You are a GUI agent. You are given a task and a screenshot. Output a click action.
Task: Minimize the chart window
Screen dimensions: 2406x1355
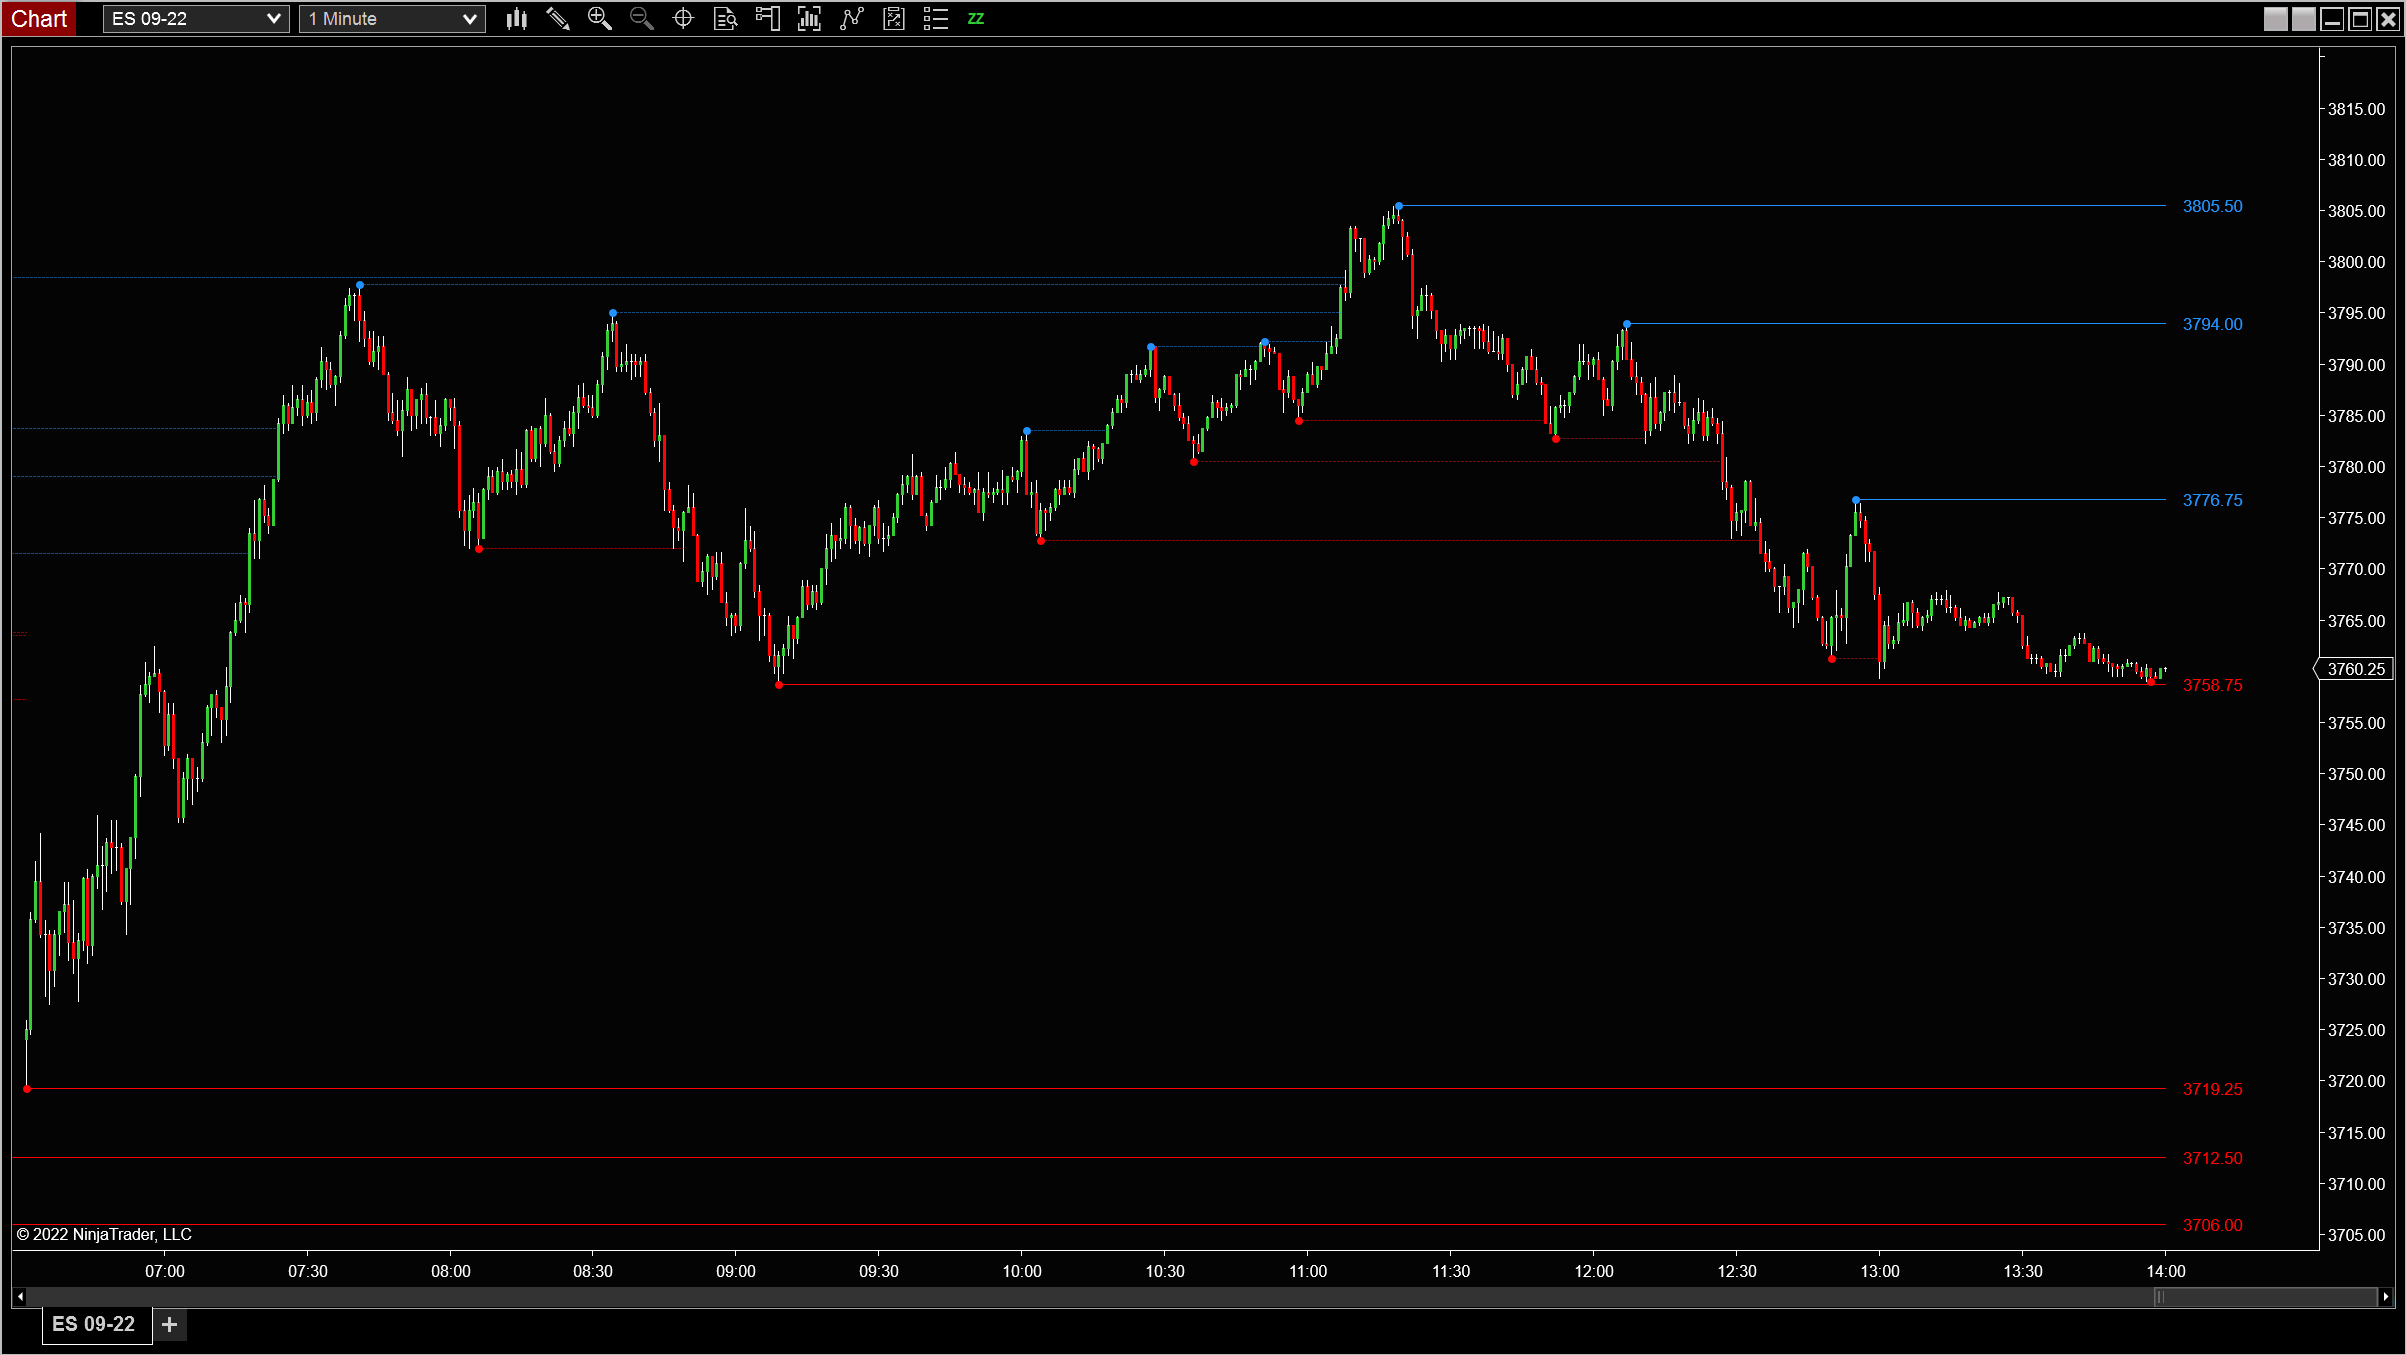2332,19
